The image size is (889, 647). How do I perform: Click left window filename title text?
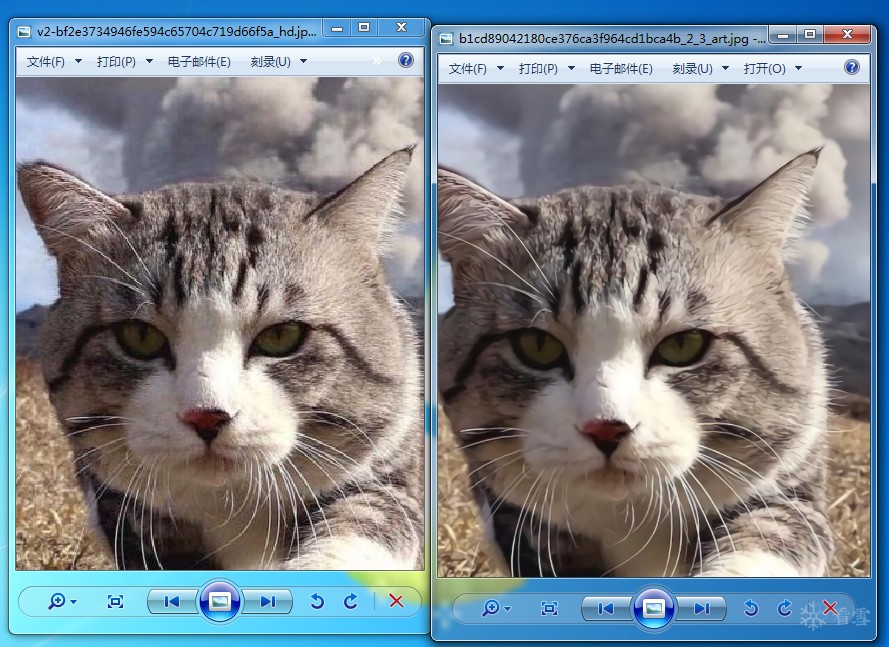[176, 32]
